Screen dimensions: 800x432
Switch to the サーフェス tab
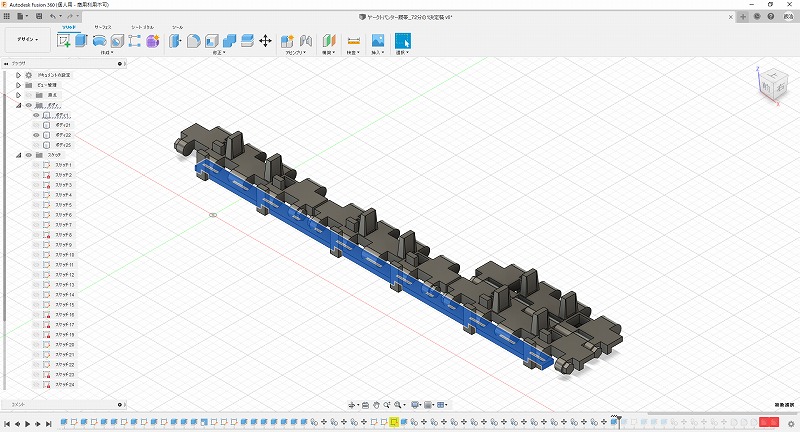click(103, 27)
